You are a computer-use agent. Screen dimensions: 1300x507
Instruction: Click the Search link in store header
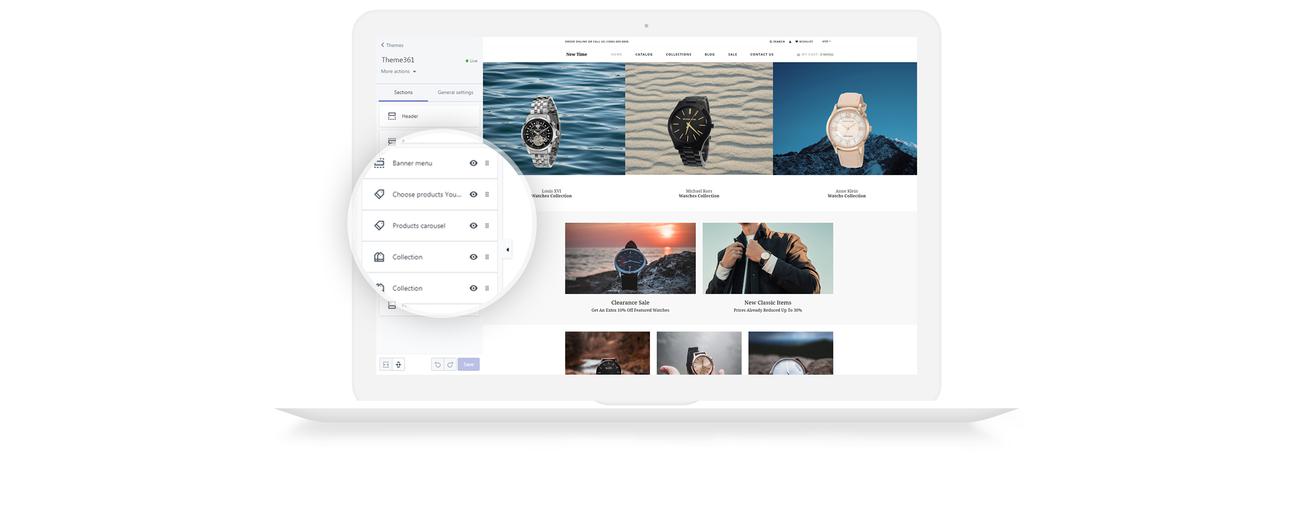point(777,41)
